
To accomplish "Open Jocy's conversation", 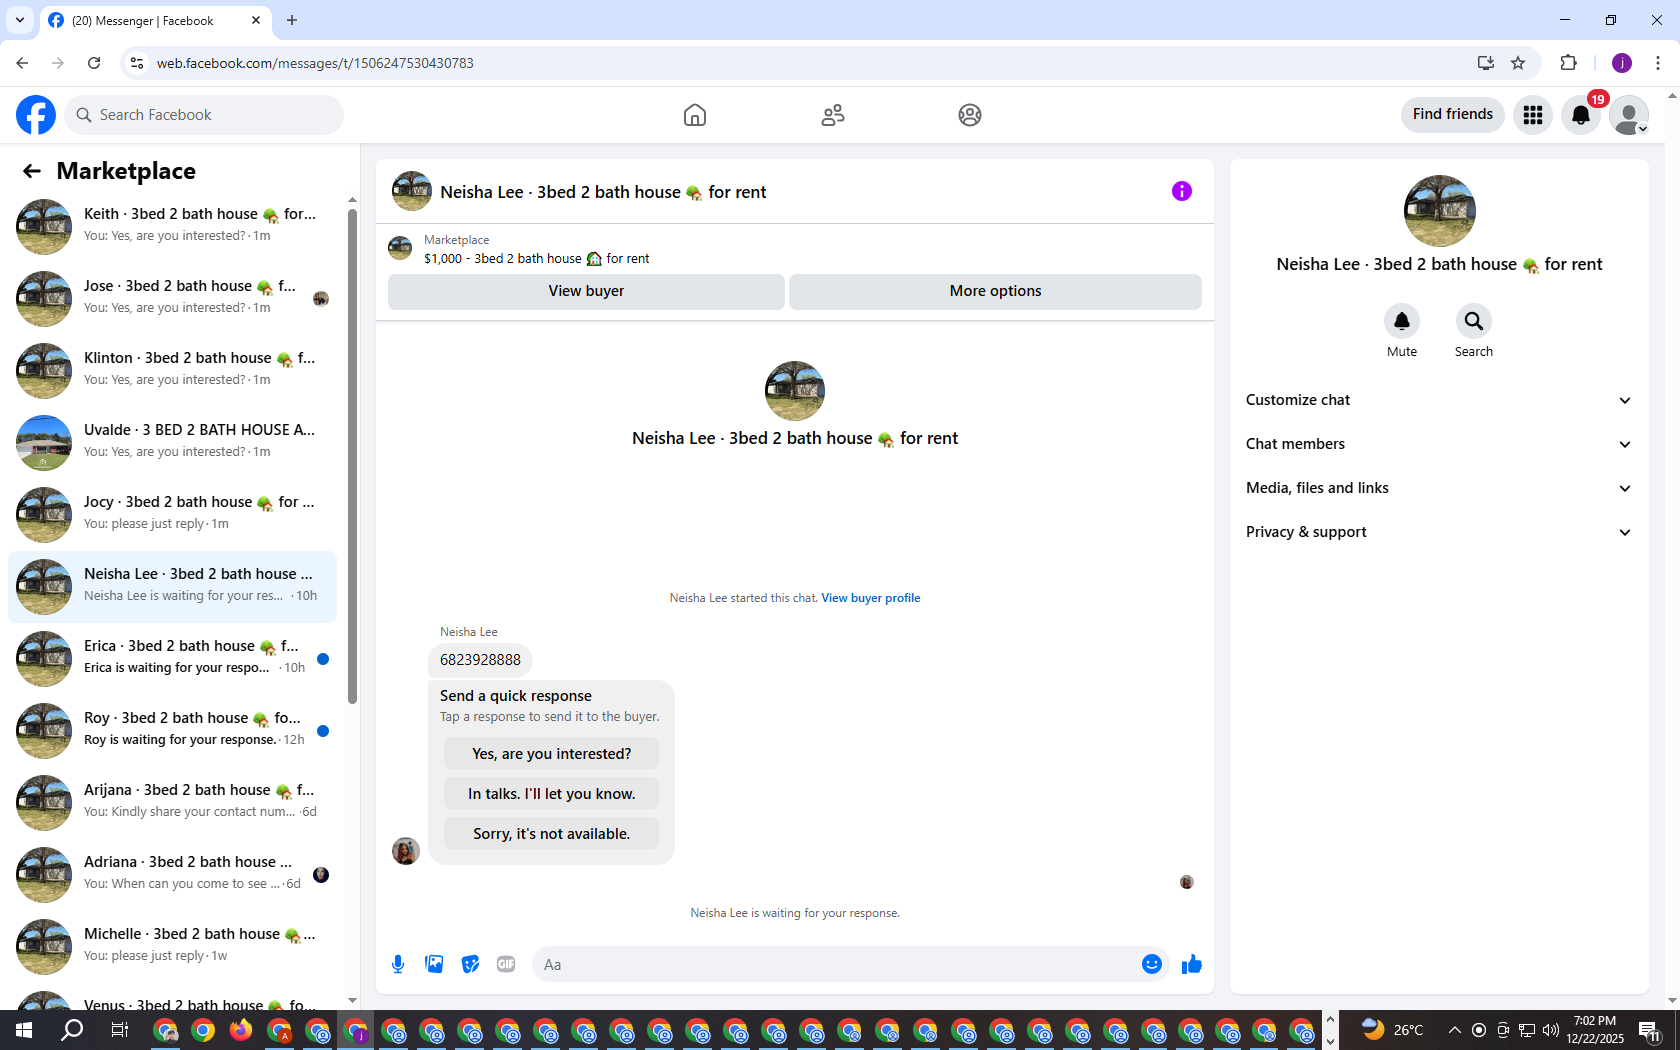I will tap(172, 514).
